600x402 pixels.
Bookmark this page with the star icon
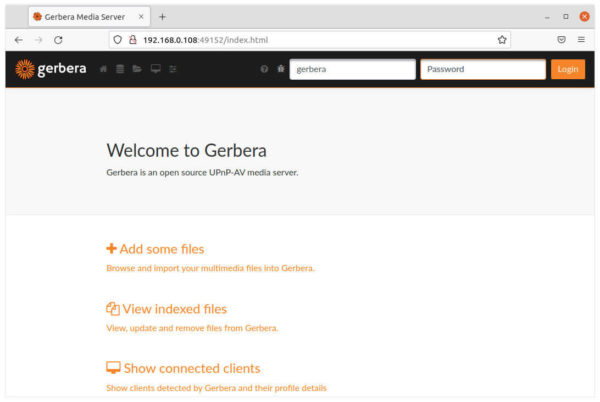(x=502, y=40)
